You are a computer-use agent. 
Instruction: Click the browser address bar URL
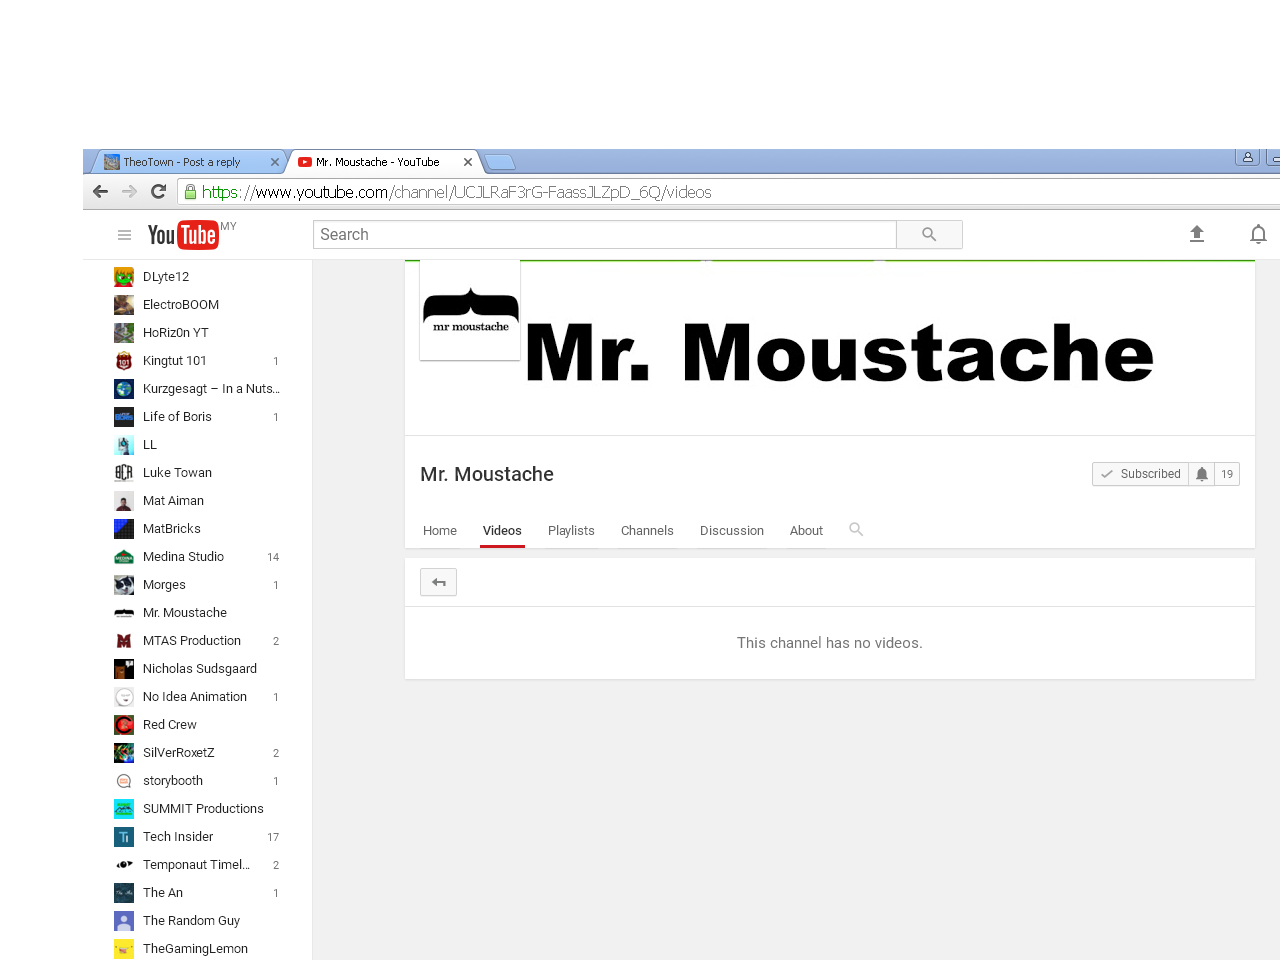pyautogui.click(x=456, y=192)
